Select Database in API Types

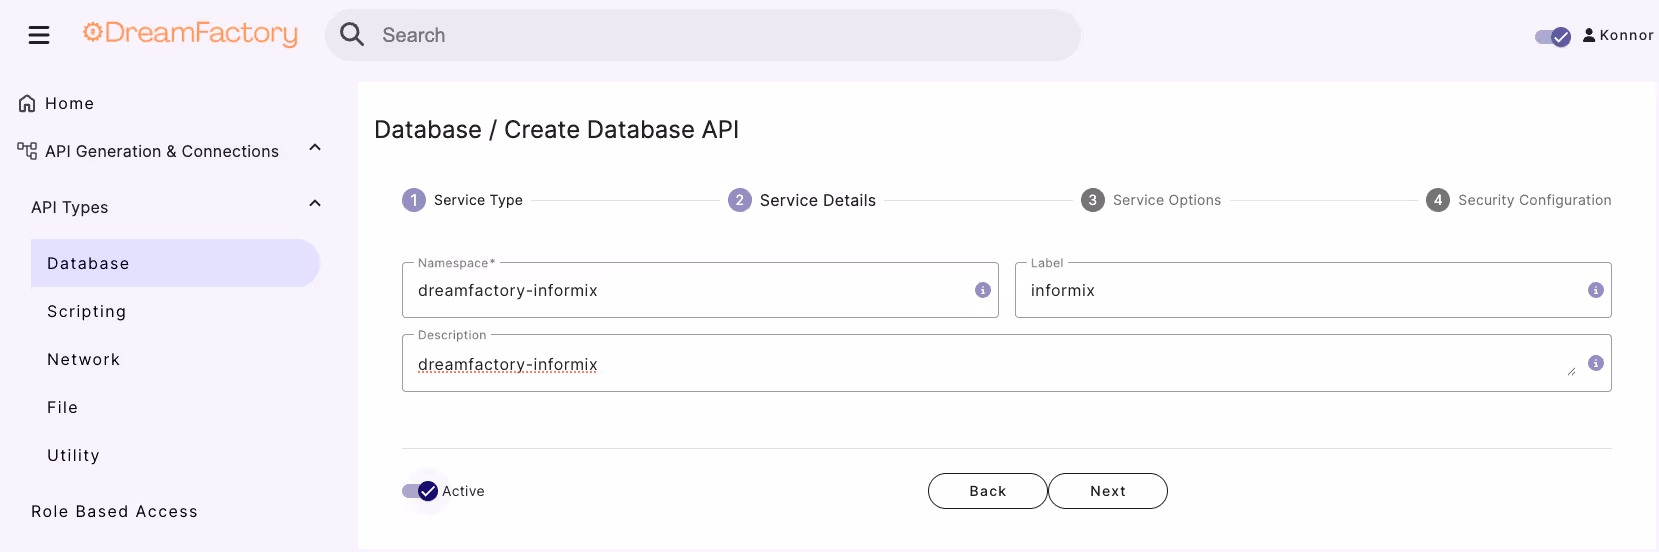click(x=175, y=263)
